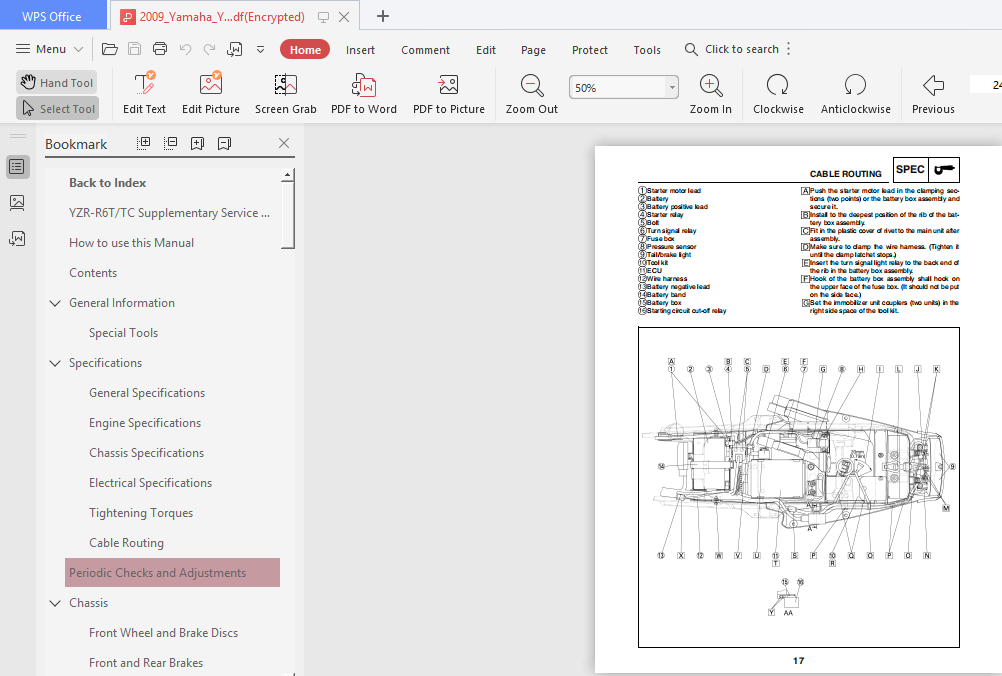
Task: Open the quick access customize dropdown
Action: click(261, 49)
